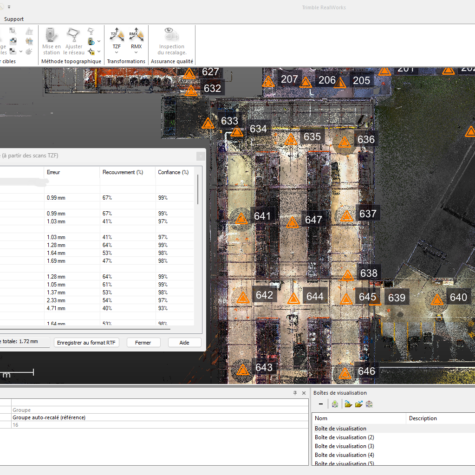This screenshot has width=475, height=475.
Task: Click the second yellow folder icon
Action: (x=359, y=404)
